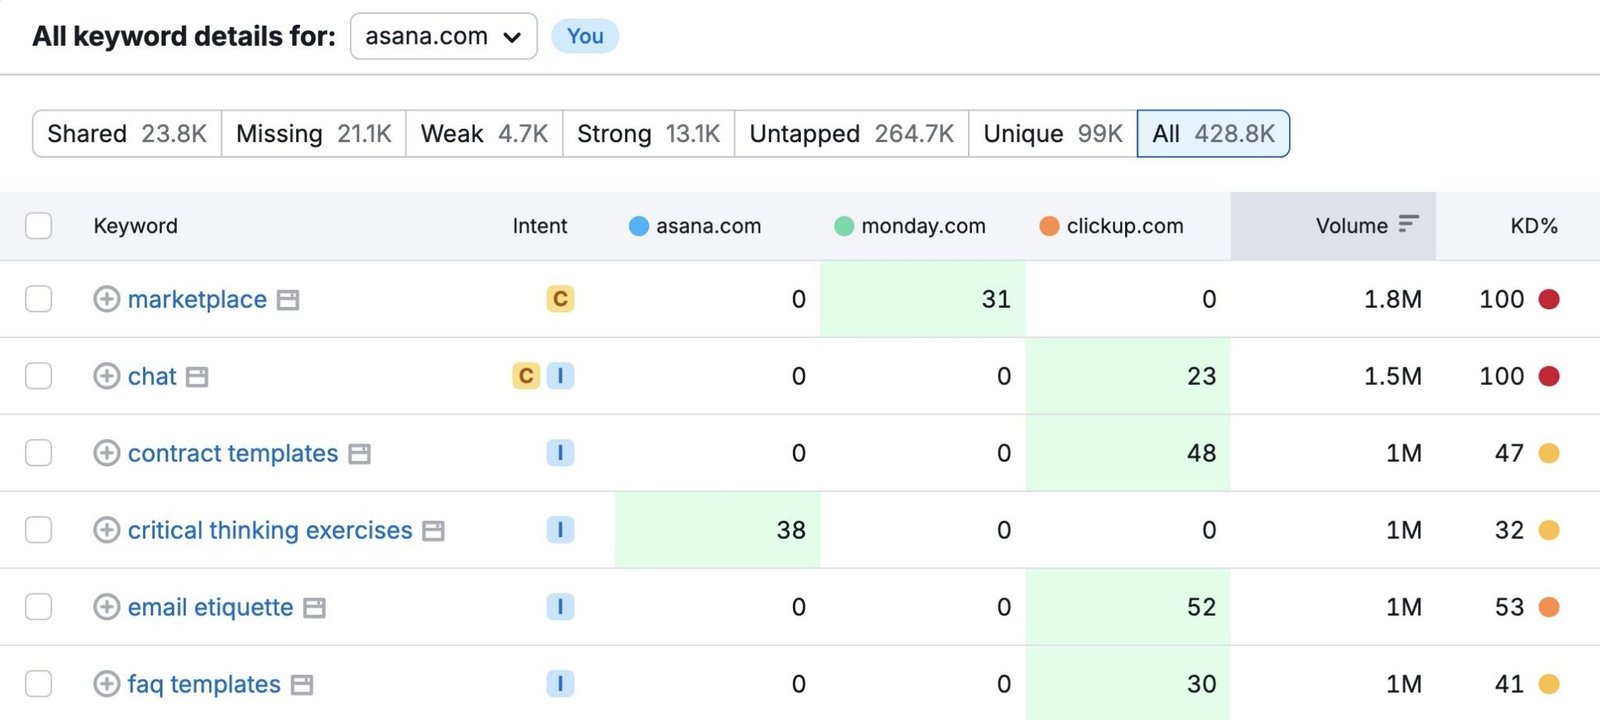Click the red KD dot for marketplace
Screen dimensions: 1600x720
coord(1549,299)
